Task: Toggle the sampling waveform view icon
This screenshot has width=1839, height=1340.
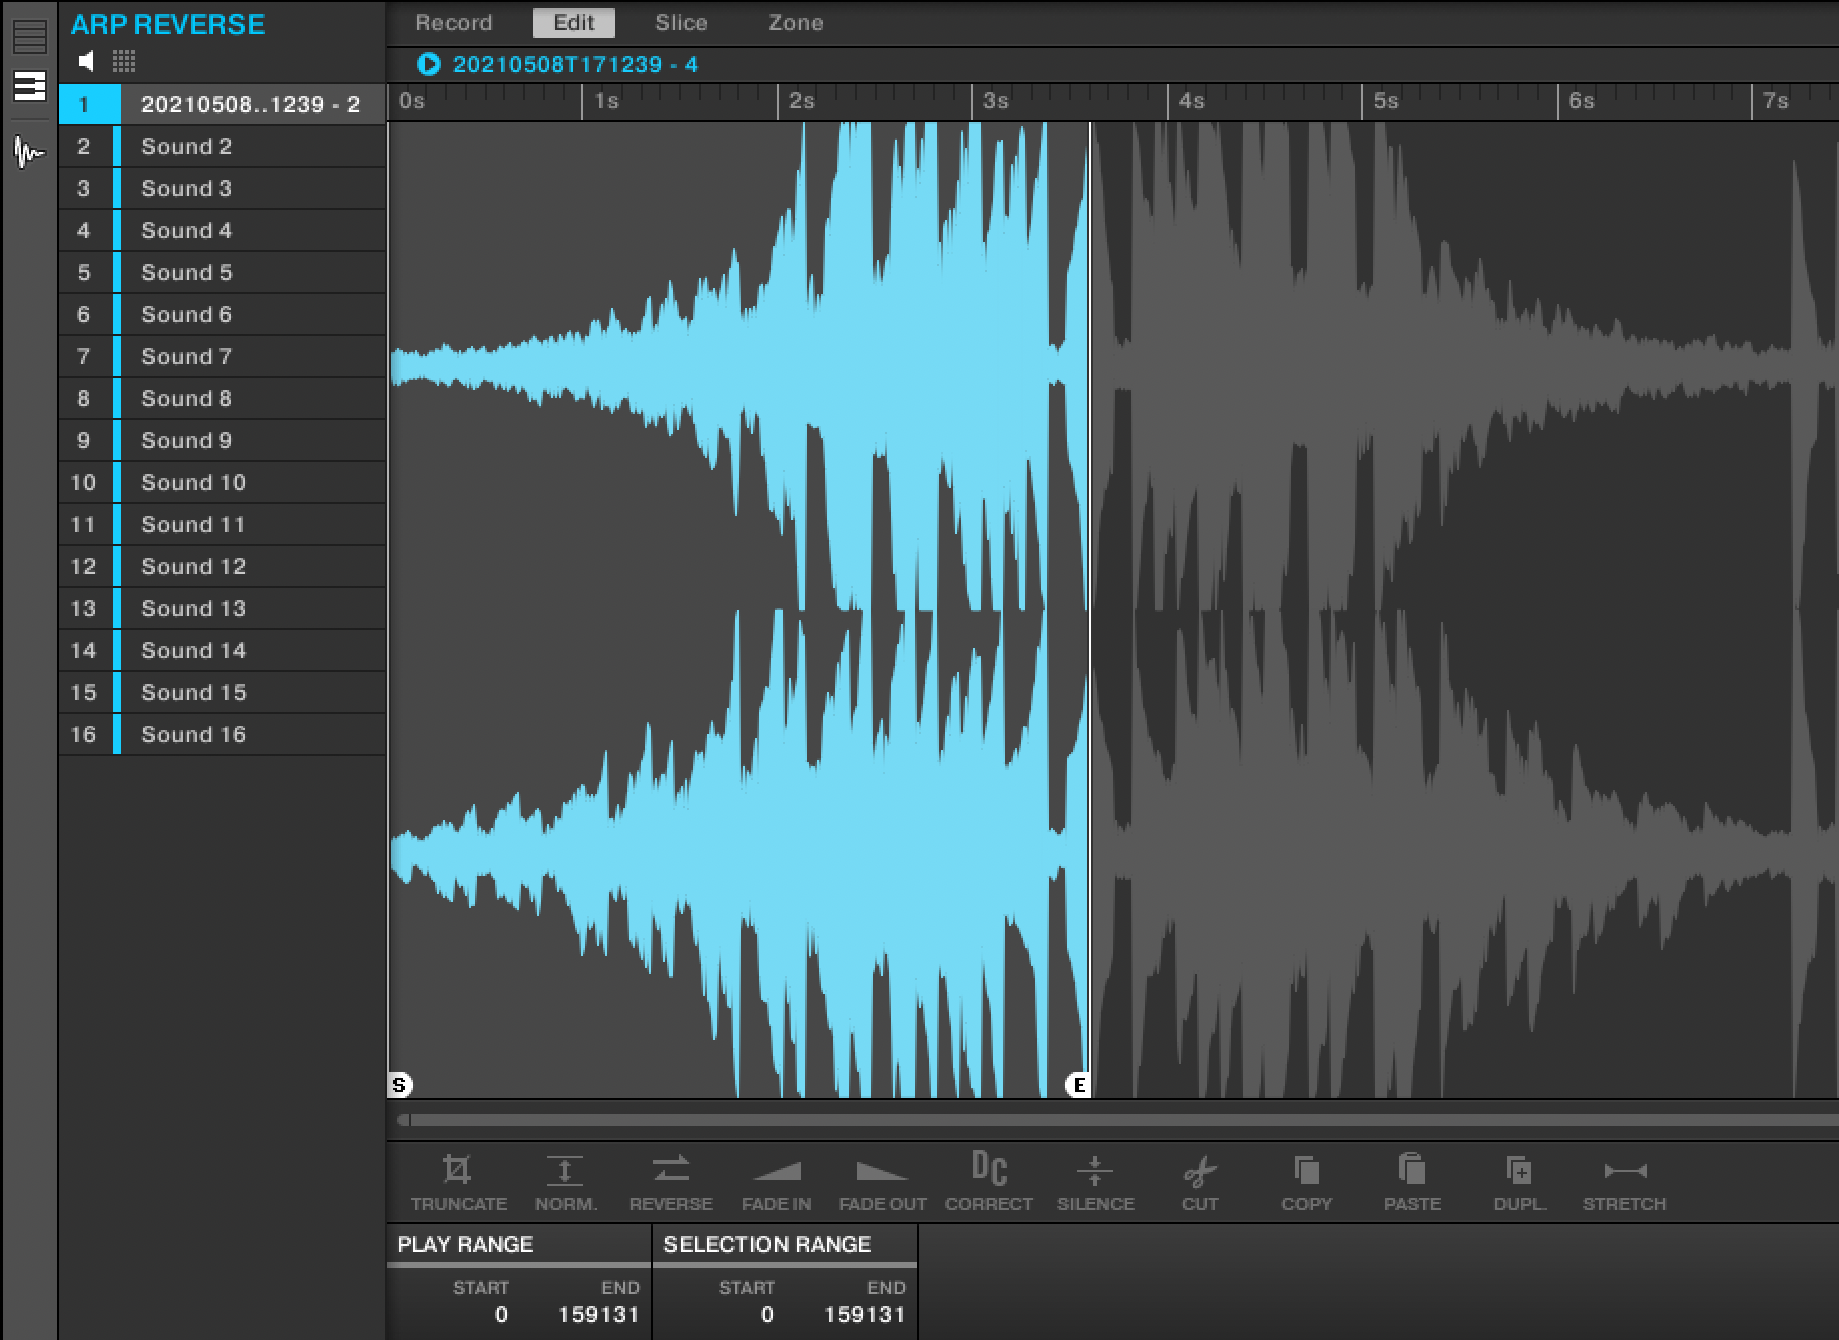Action: click(29, 152)
